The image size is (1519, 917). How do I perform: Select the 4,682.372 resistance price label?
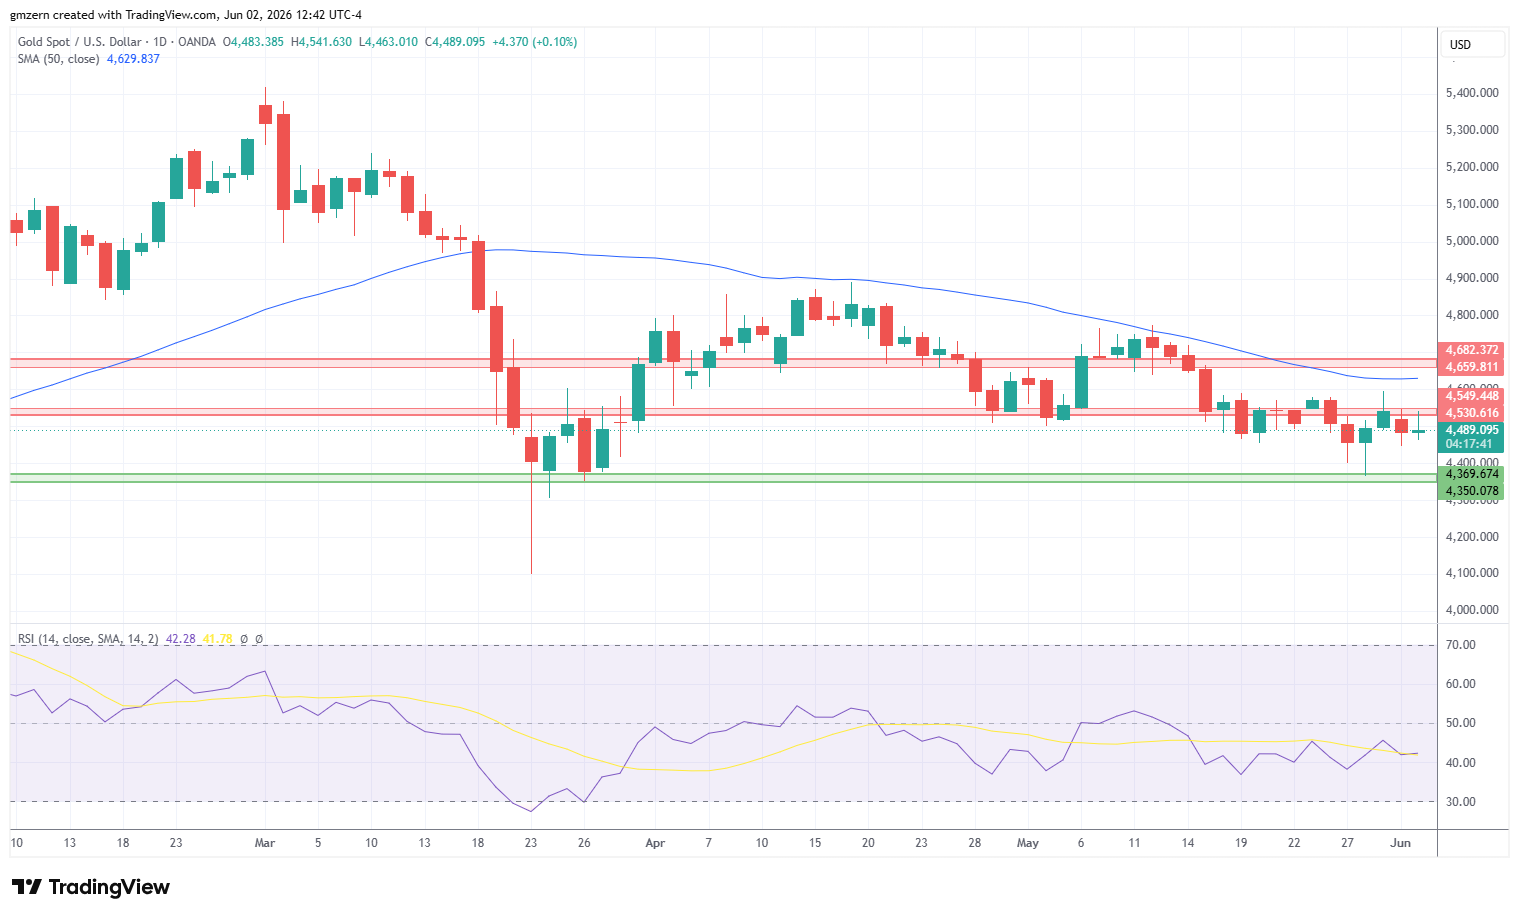point(1471,350)
